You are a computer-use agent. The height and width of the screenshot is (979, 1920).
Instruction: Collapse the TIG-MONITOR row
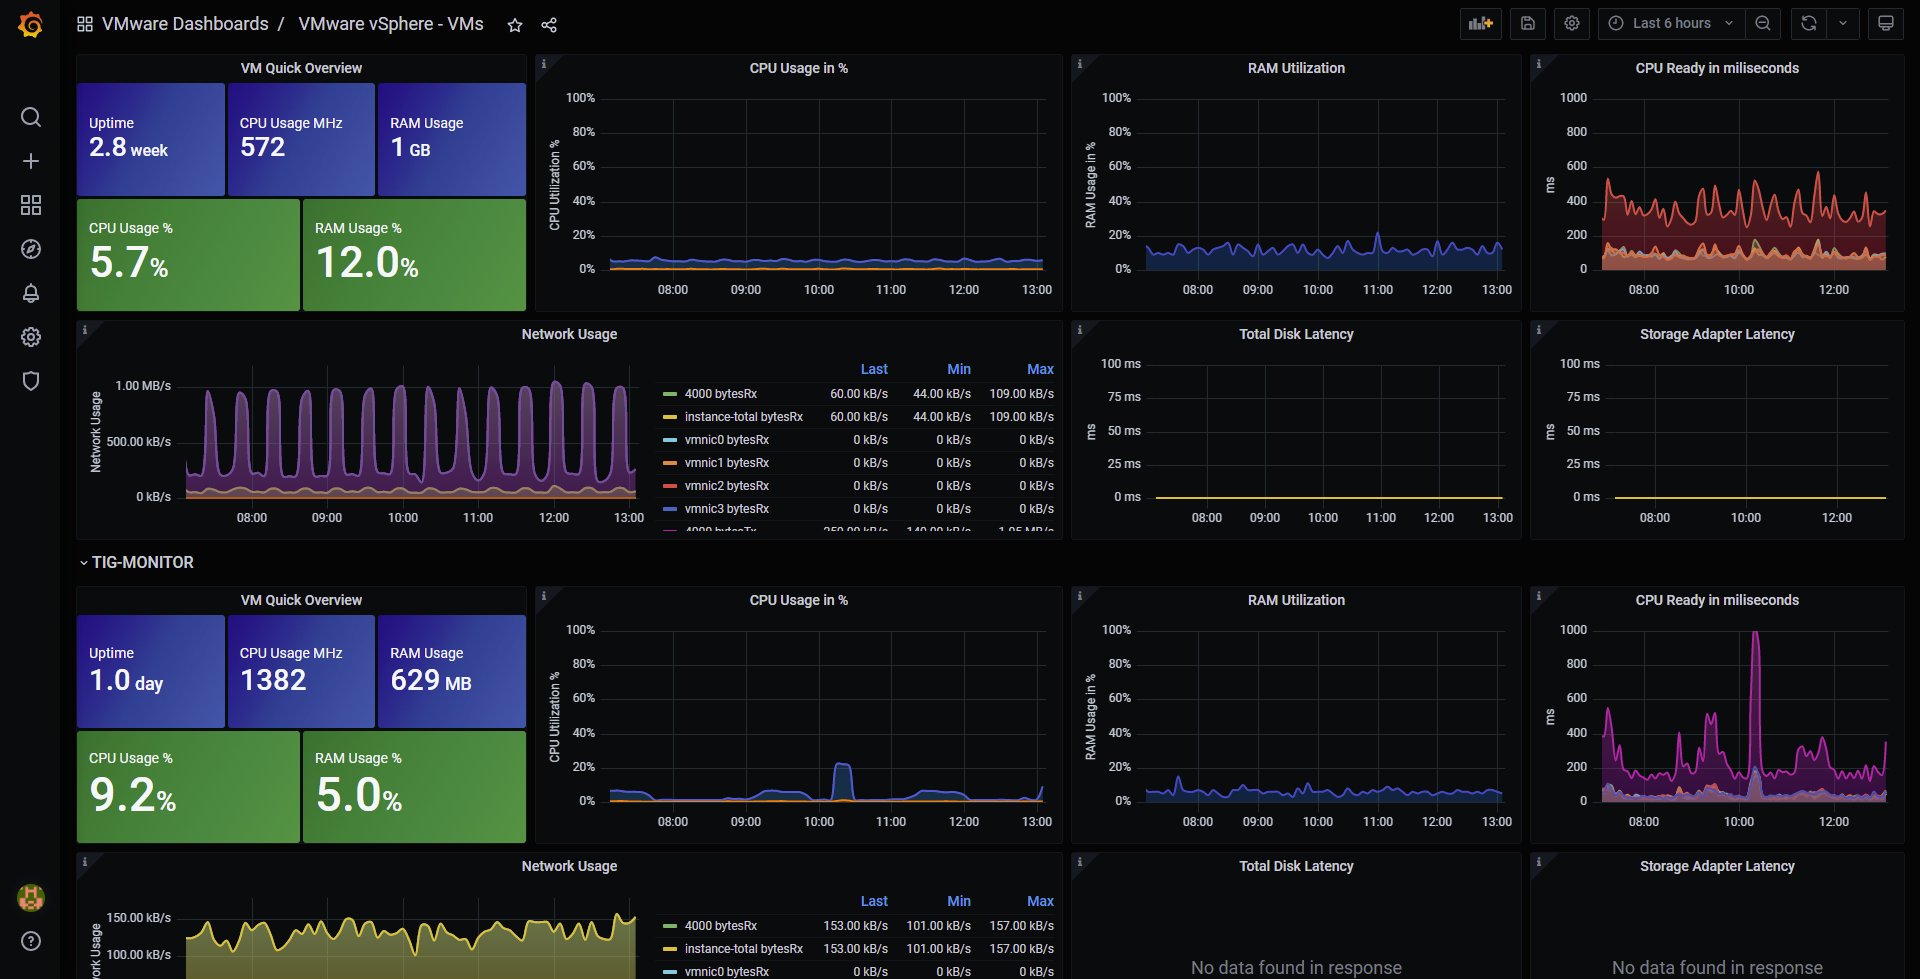(136, 562)
